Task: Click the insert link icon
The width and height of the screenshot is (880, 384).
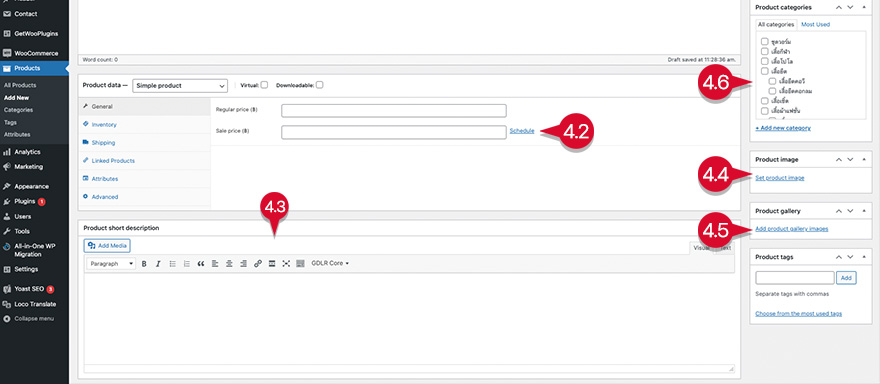Action: 258,263
